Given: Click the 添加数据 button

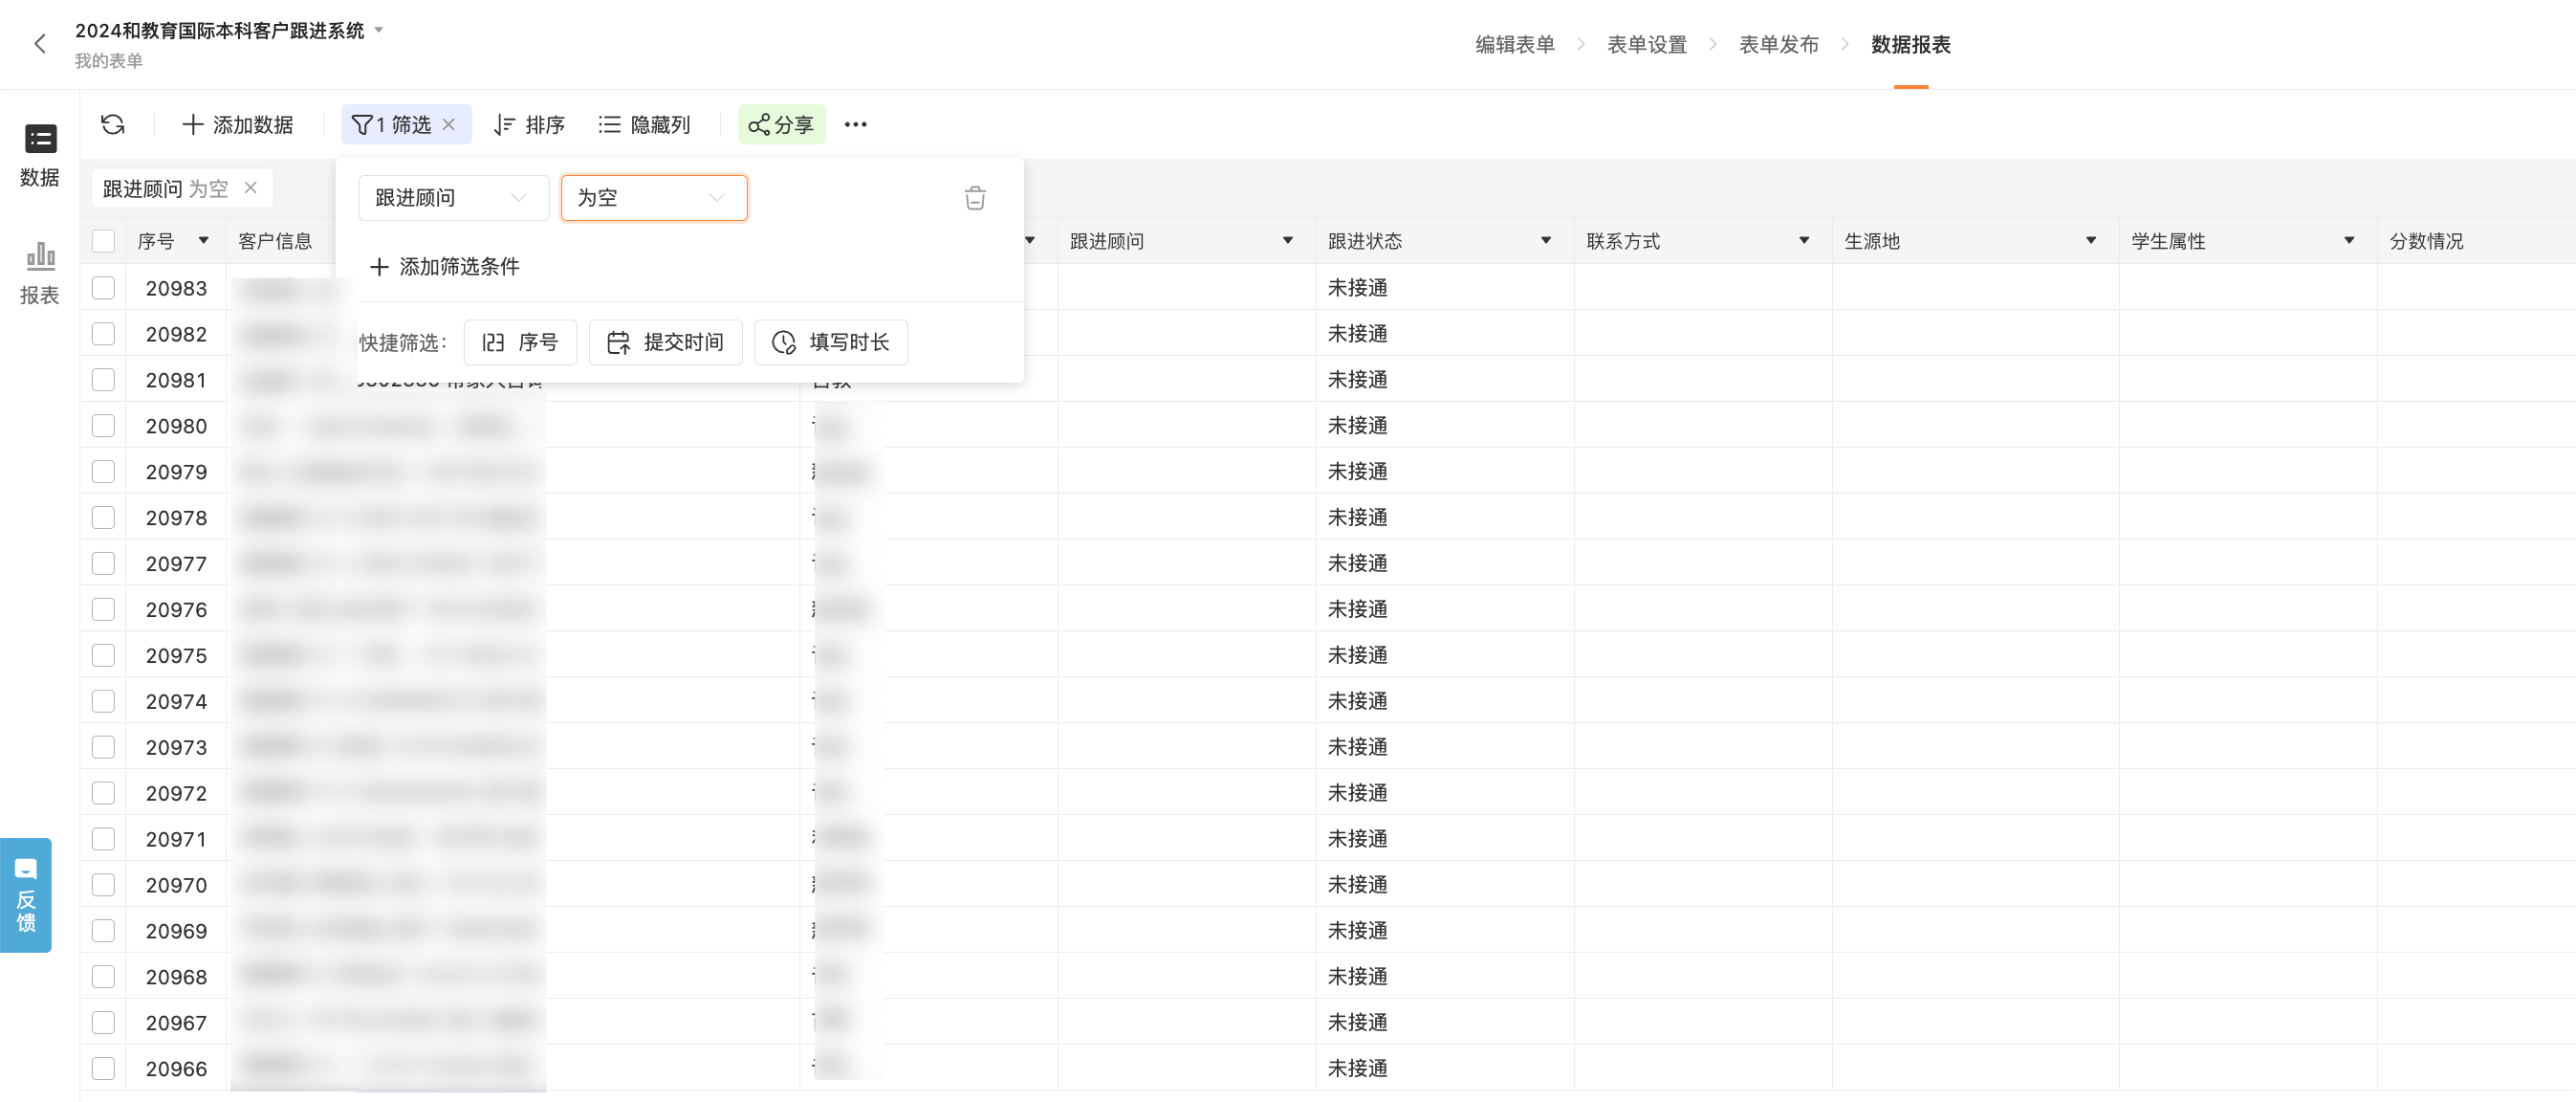Looking at the screenshot, I should [237, 124].
